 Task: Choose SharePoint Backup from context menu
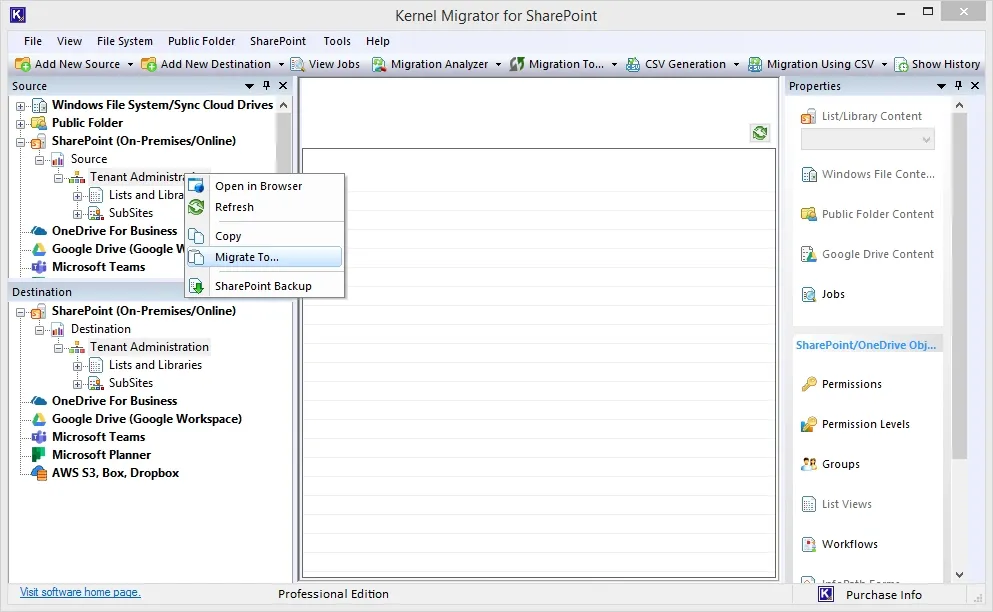tap(265, 286)
